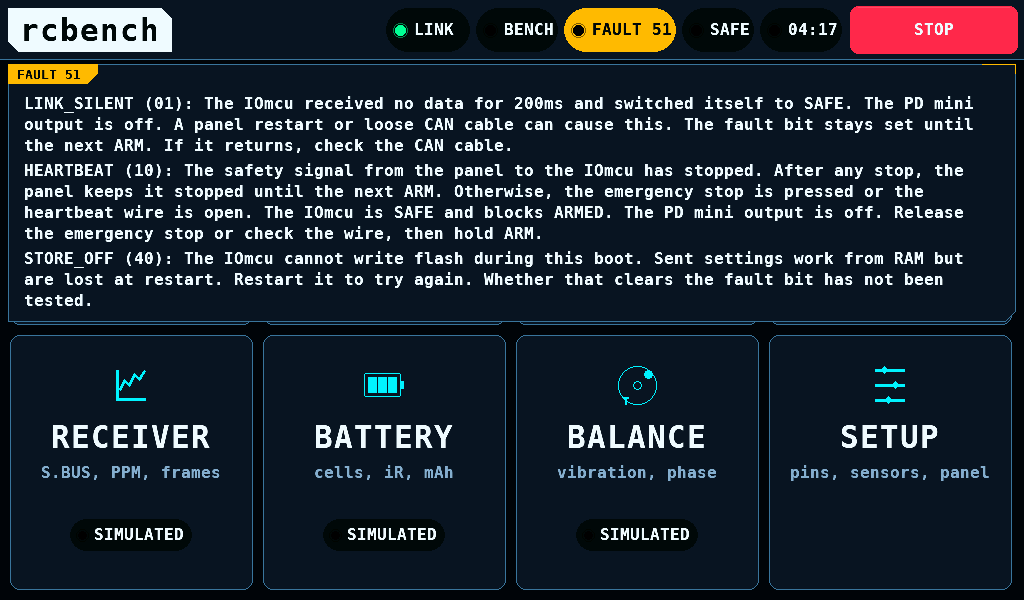Click the Battery icon
The image size is (1024, 600).
(x=384, y=385)
